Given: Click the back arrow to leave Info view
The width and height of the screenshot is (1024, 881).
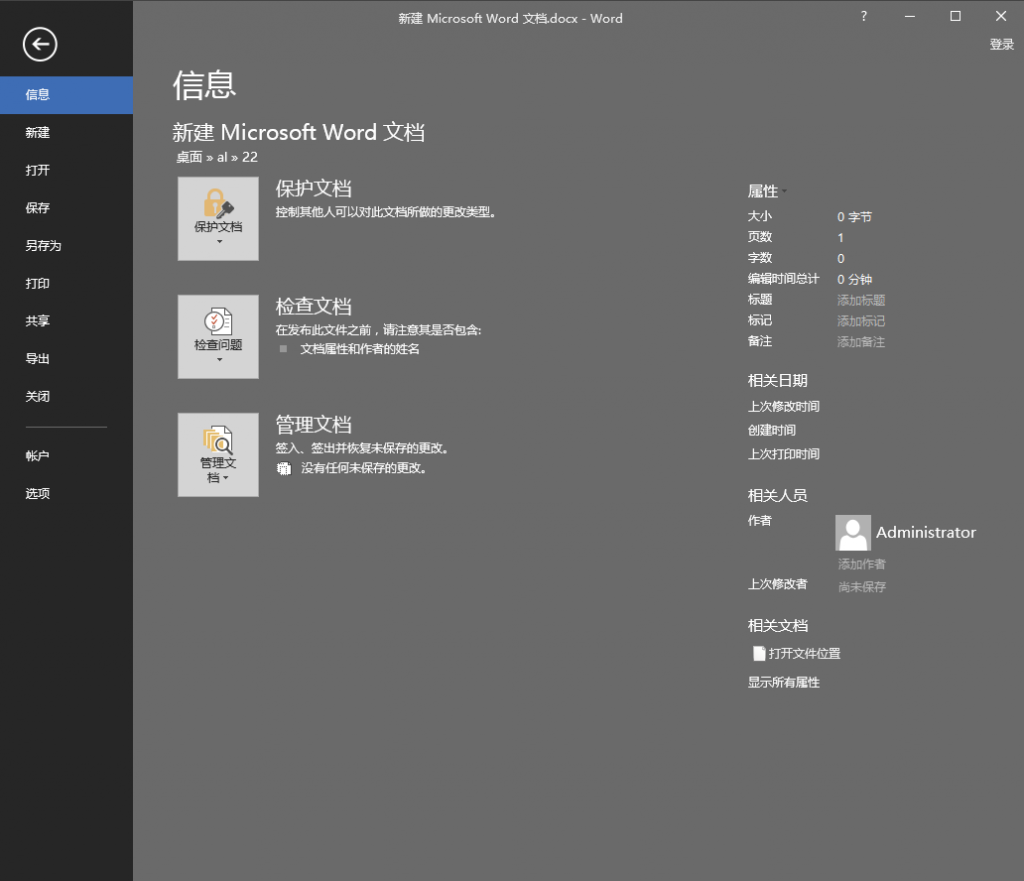Looking at the screenshot, I should tap(41, 44).
